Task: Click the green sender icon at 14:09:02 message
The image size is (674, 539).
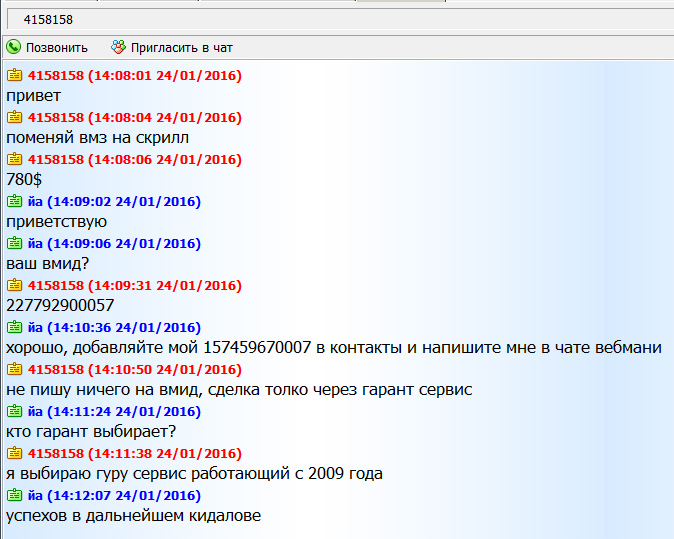Action: (15, 201)
